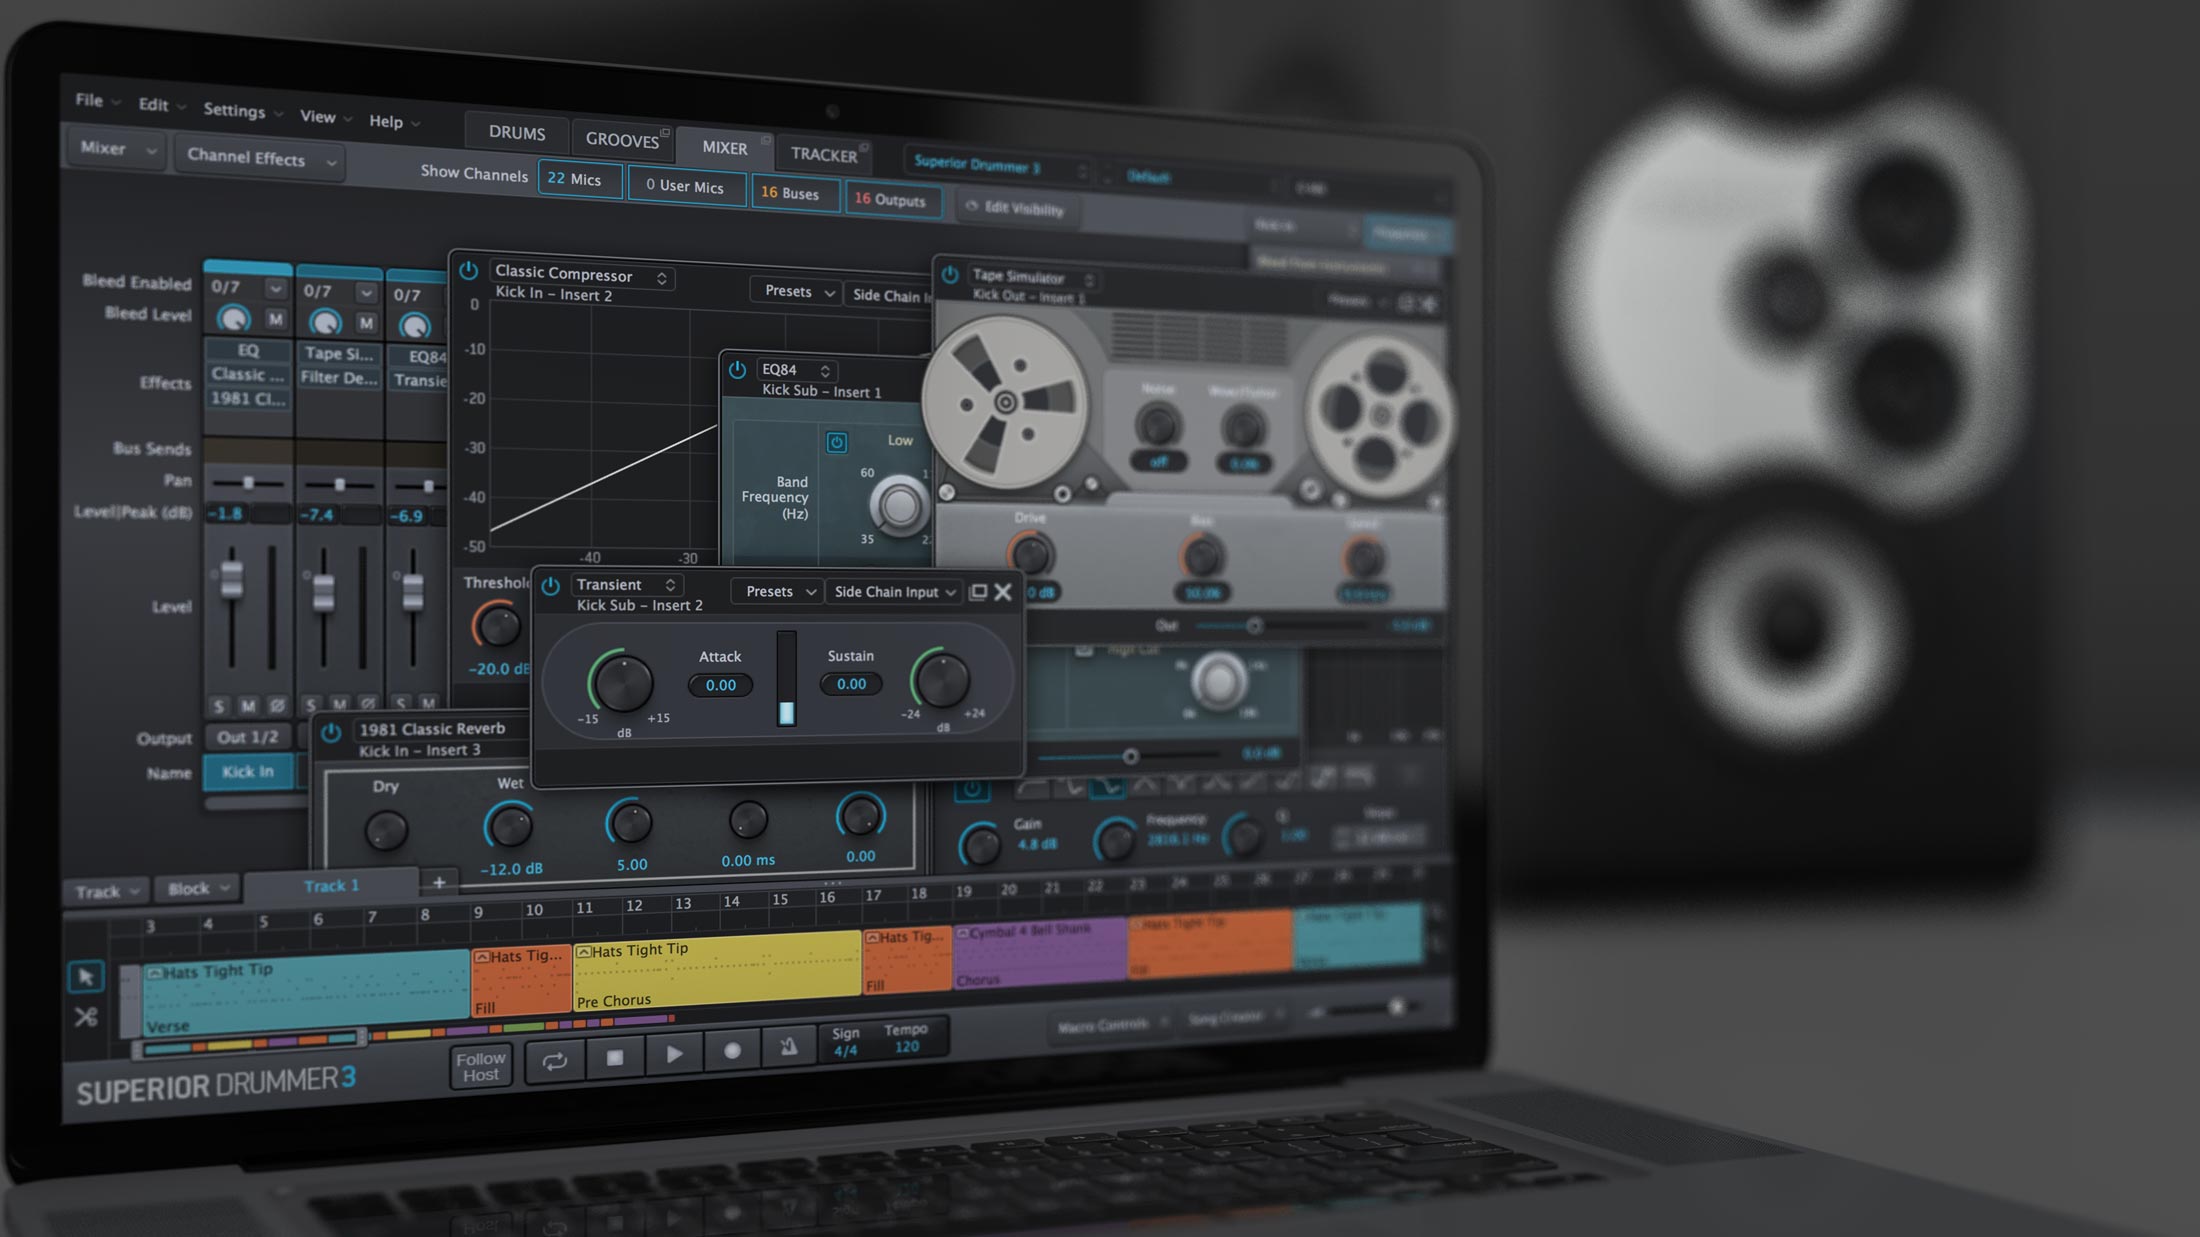
Task: Click the Follow Host button
Action: tap(480, 1066)
